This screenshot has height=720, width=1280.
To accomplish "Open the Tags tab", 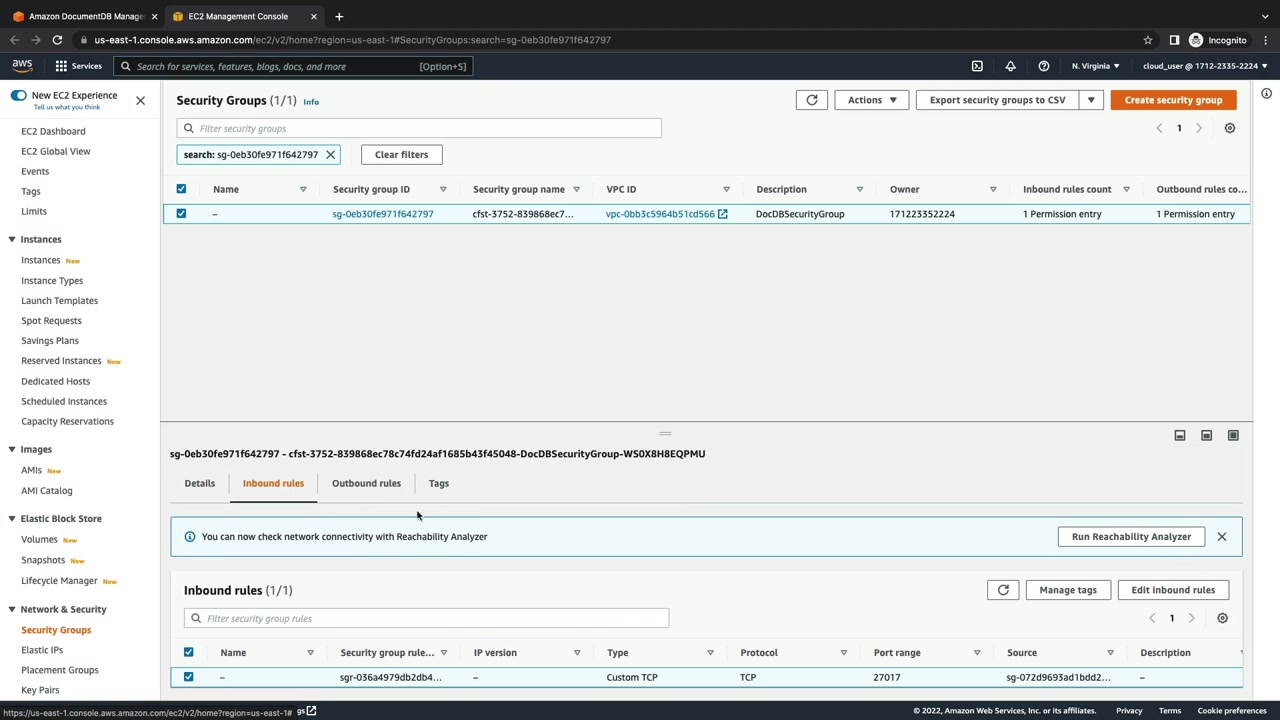I will coord(439,483).
